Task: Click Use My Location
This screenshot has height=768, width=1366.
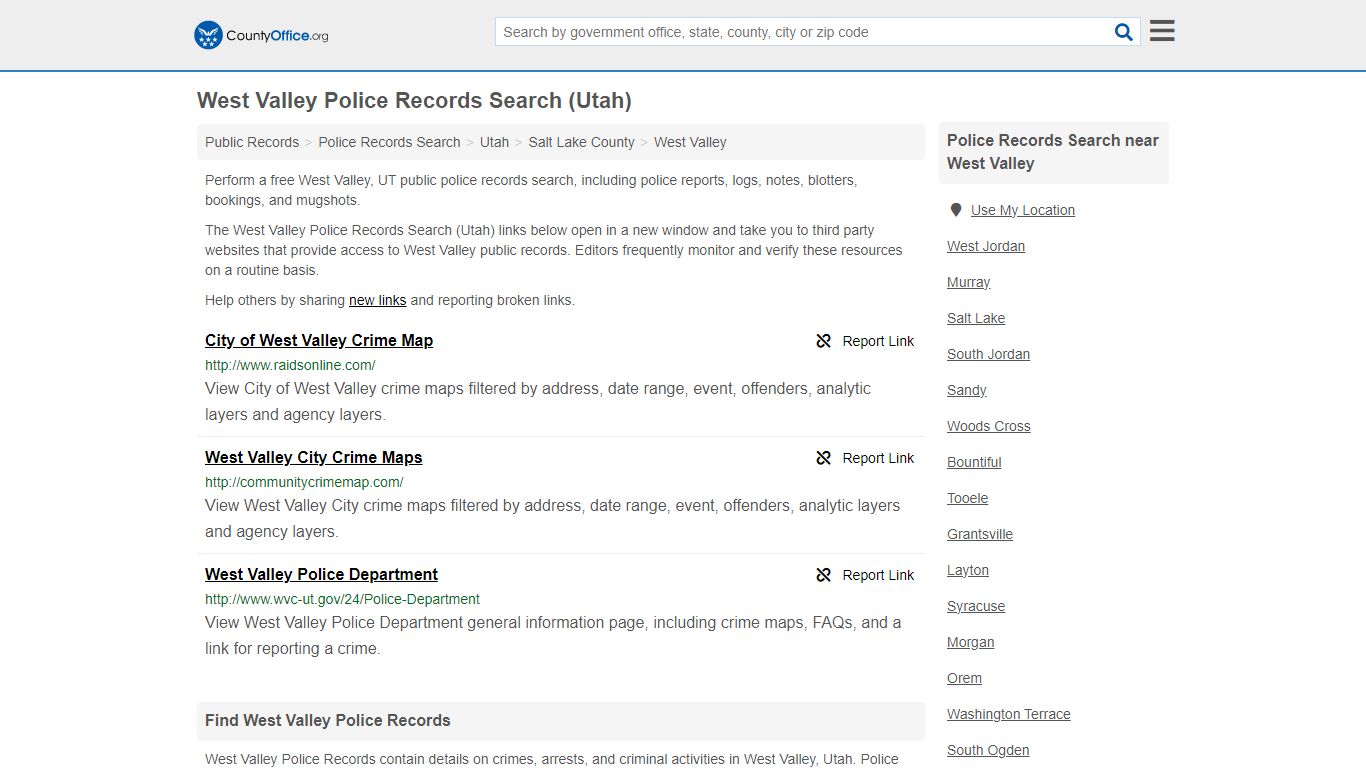Action: pos(1023,210)
